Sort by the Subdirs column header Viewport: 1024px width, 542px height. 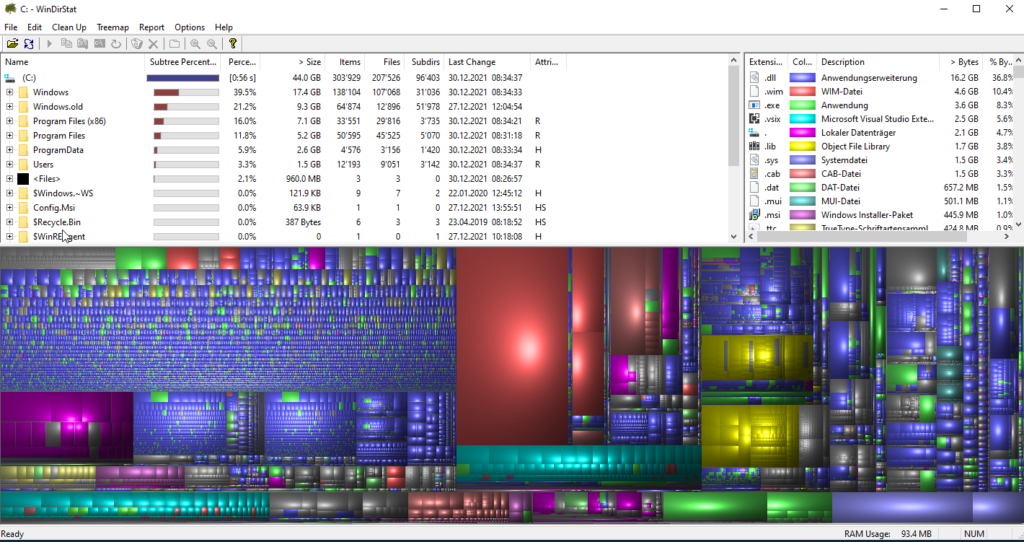pos(424,62)
